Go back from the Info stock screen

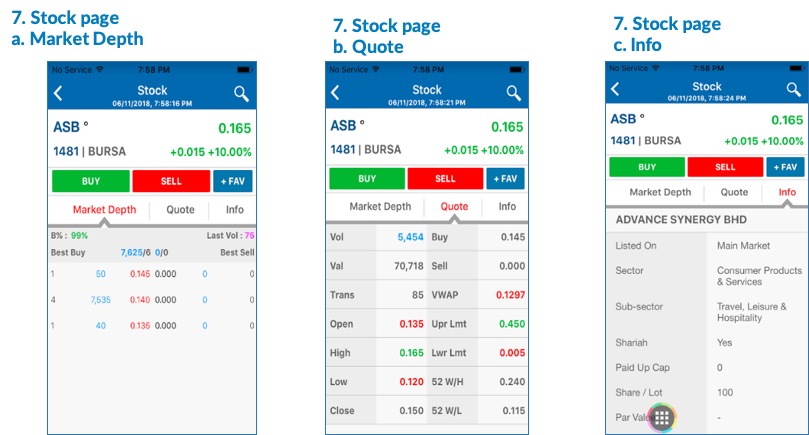click(x=614, y=89)
